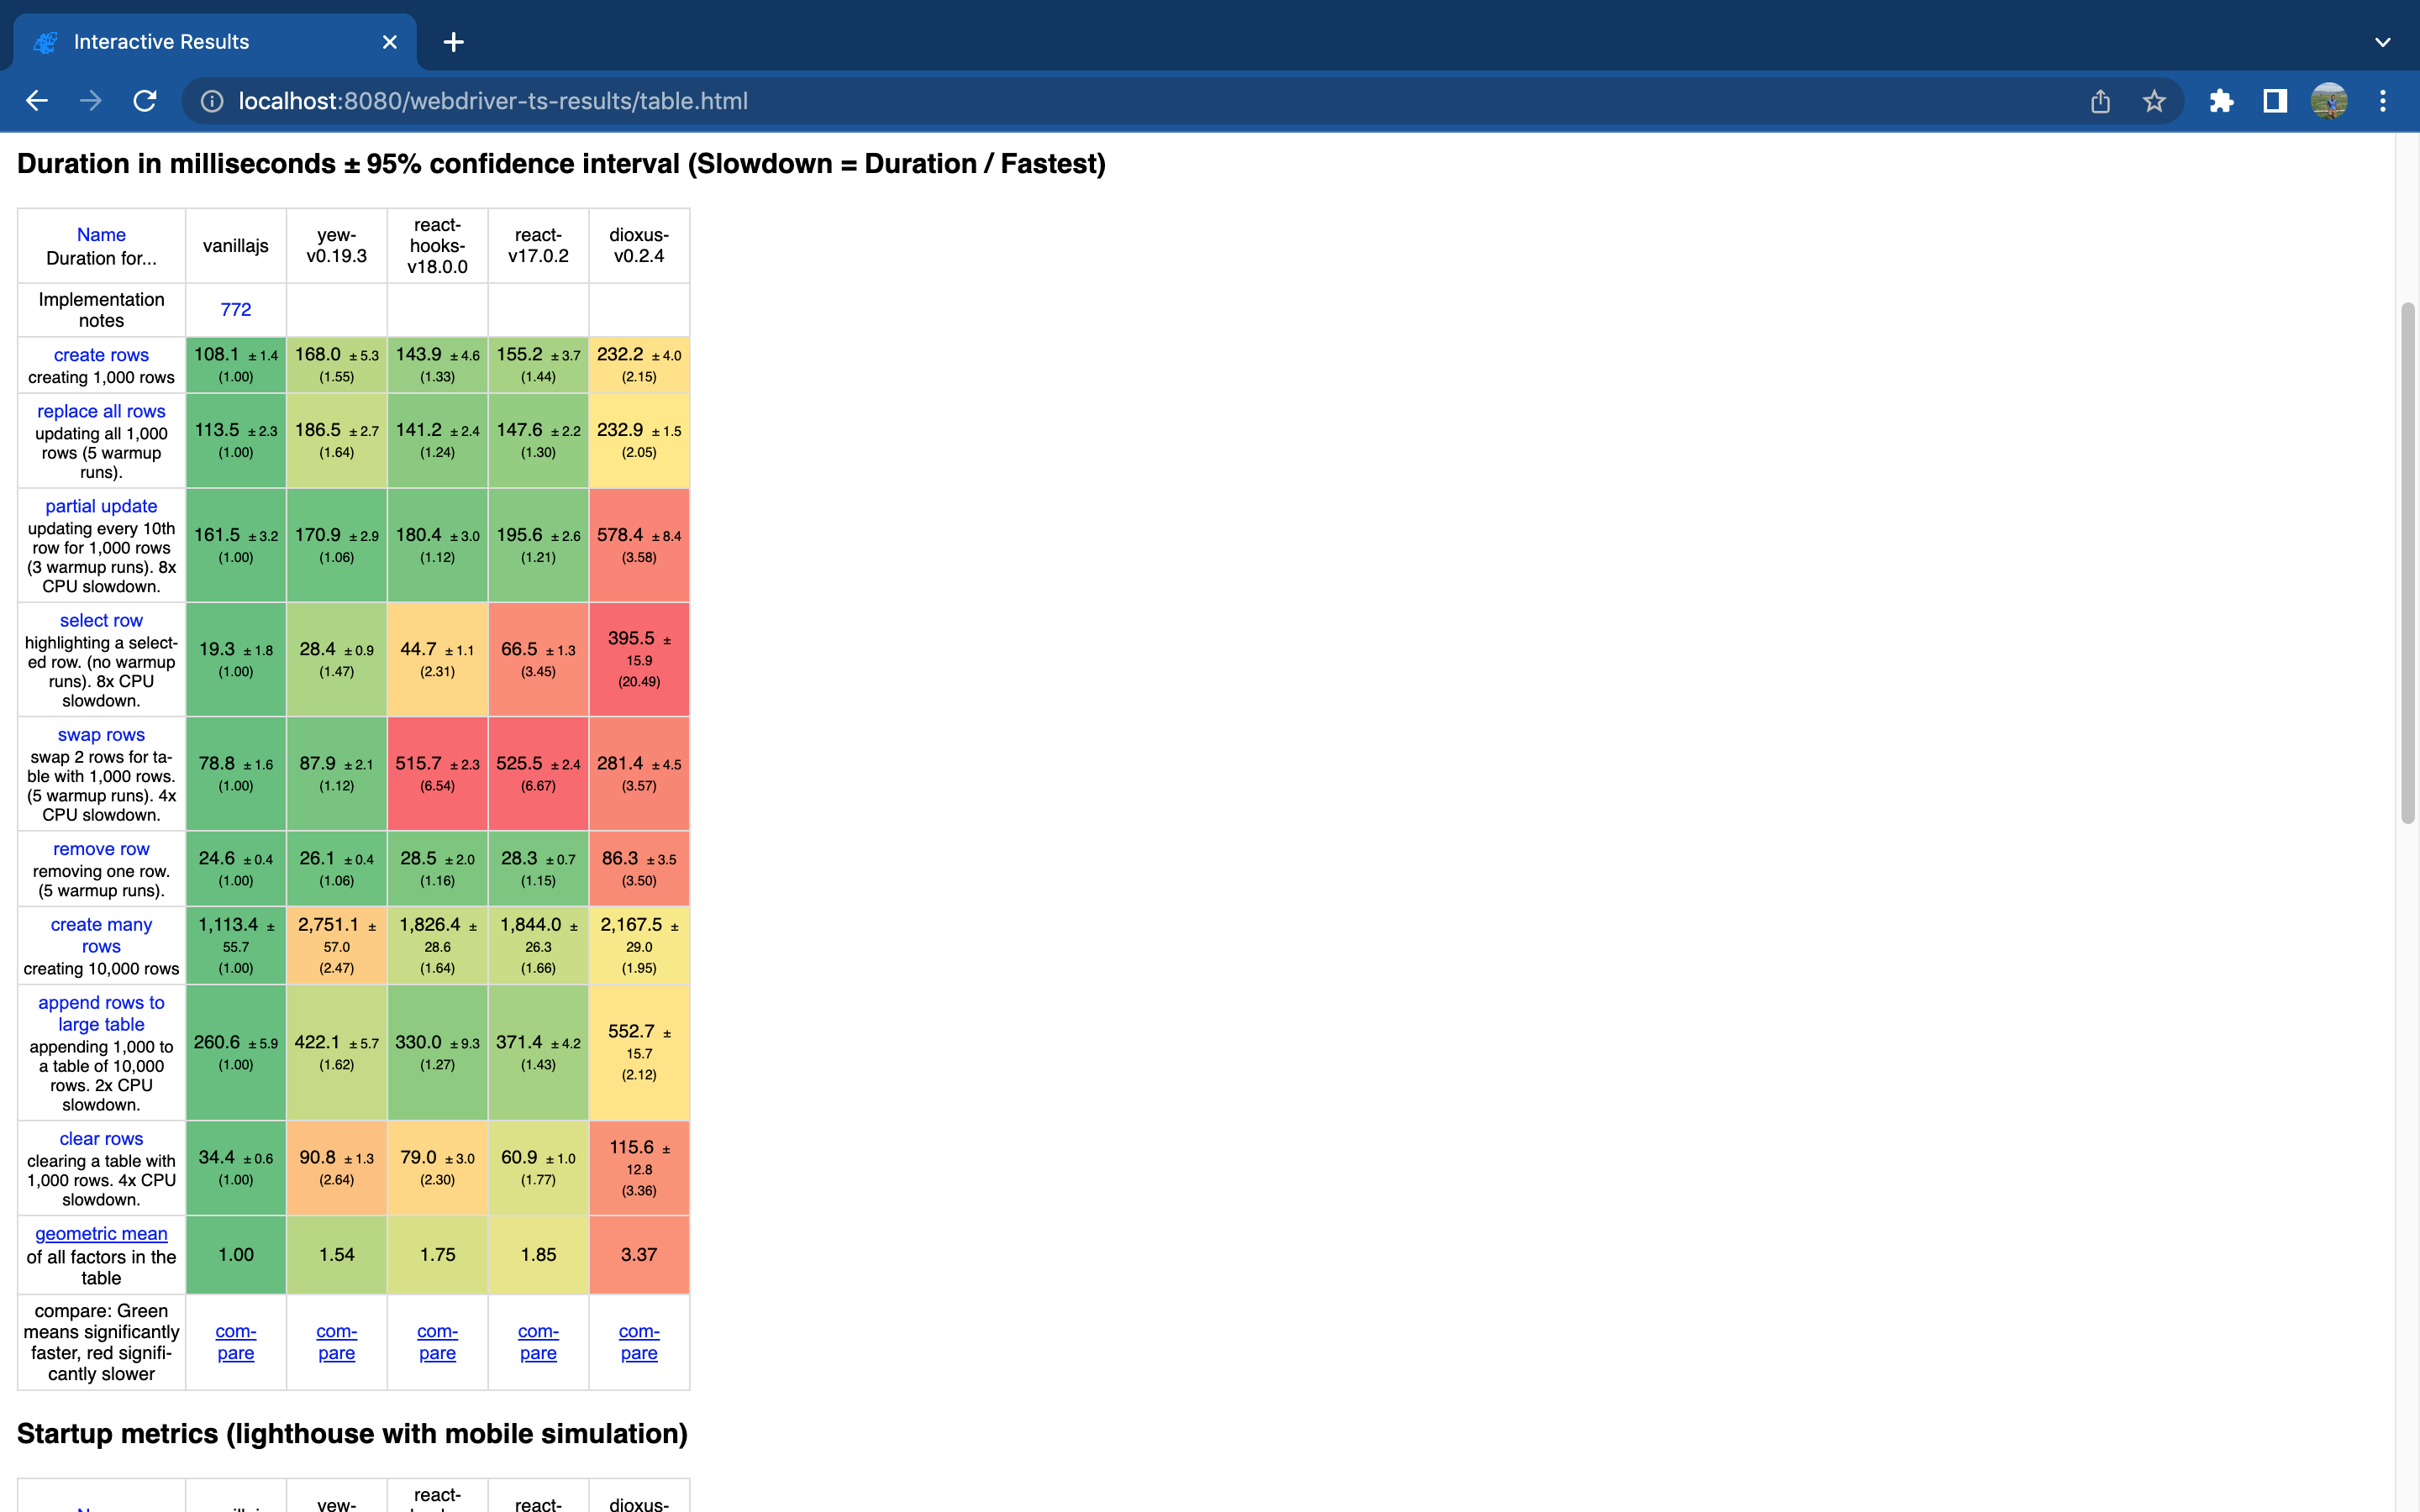Open a new tab with the plus button
Viewport: 2420px width, 1512px height.
click(x=453, y=42)
